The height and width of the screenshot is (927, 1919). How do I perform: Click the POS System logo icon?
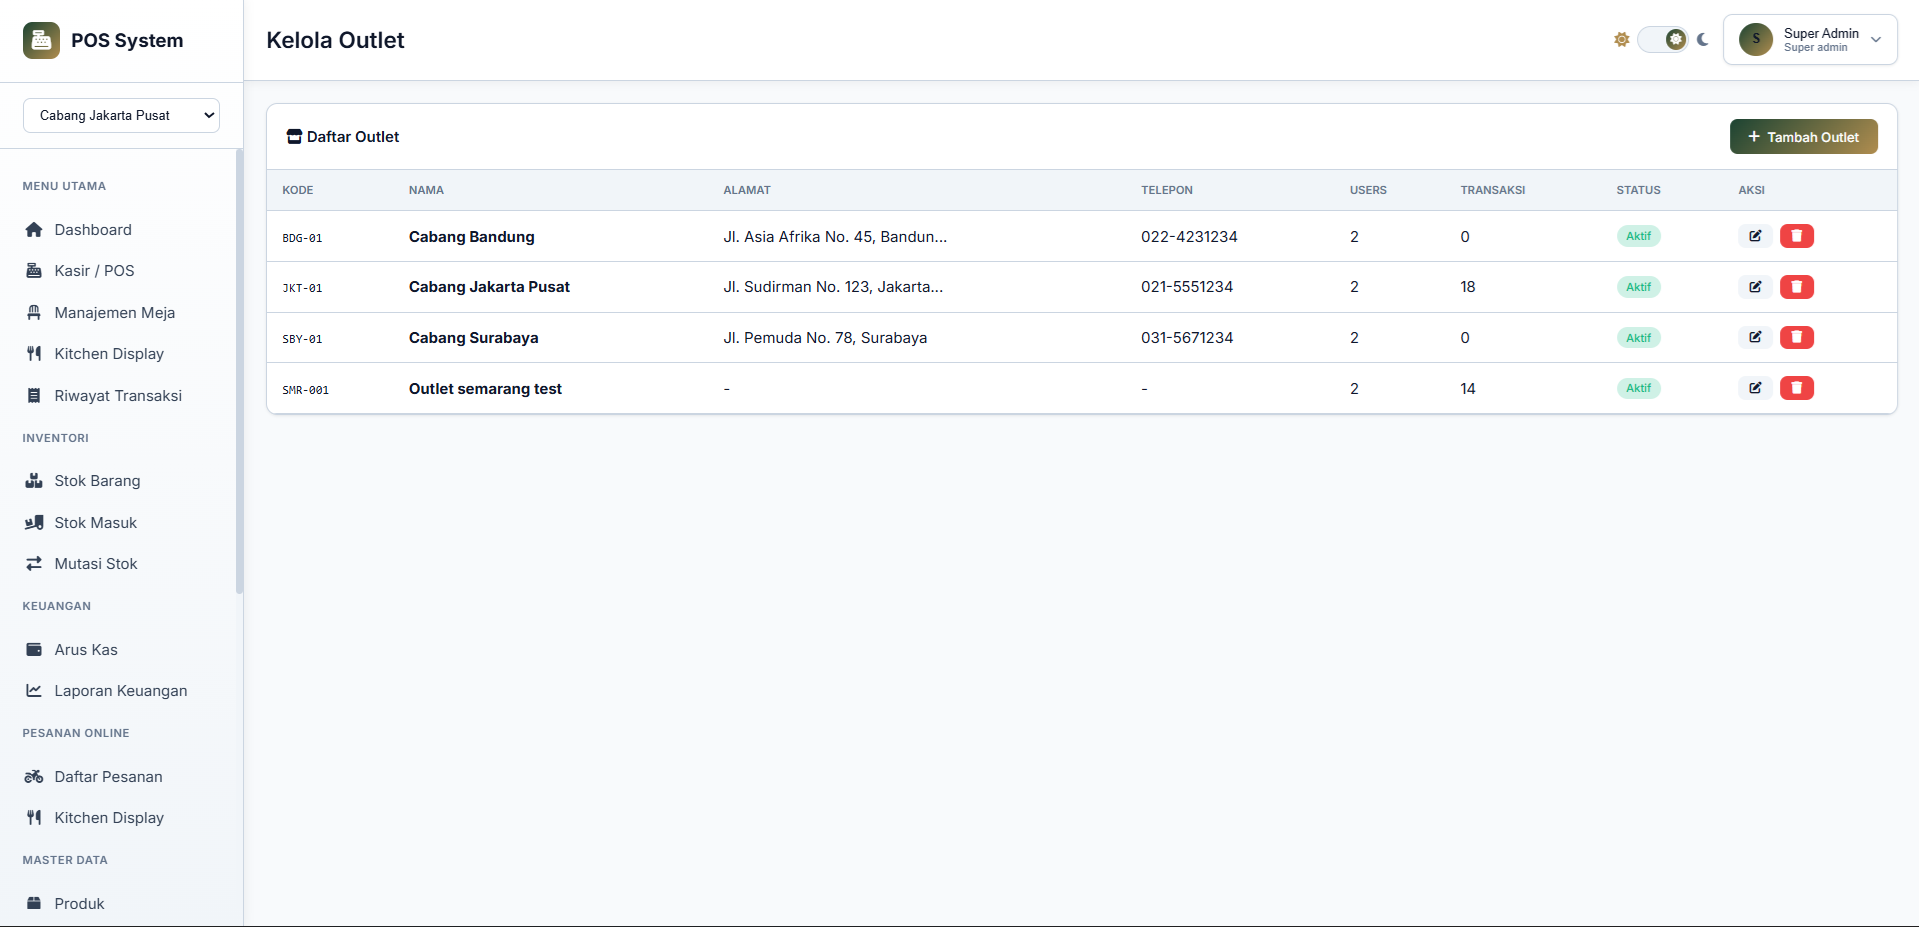point(41,40)
